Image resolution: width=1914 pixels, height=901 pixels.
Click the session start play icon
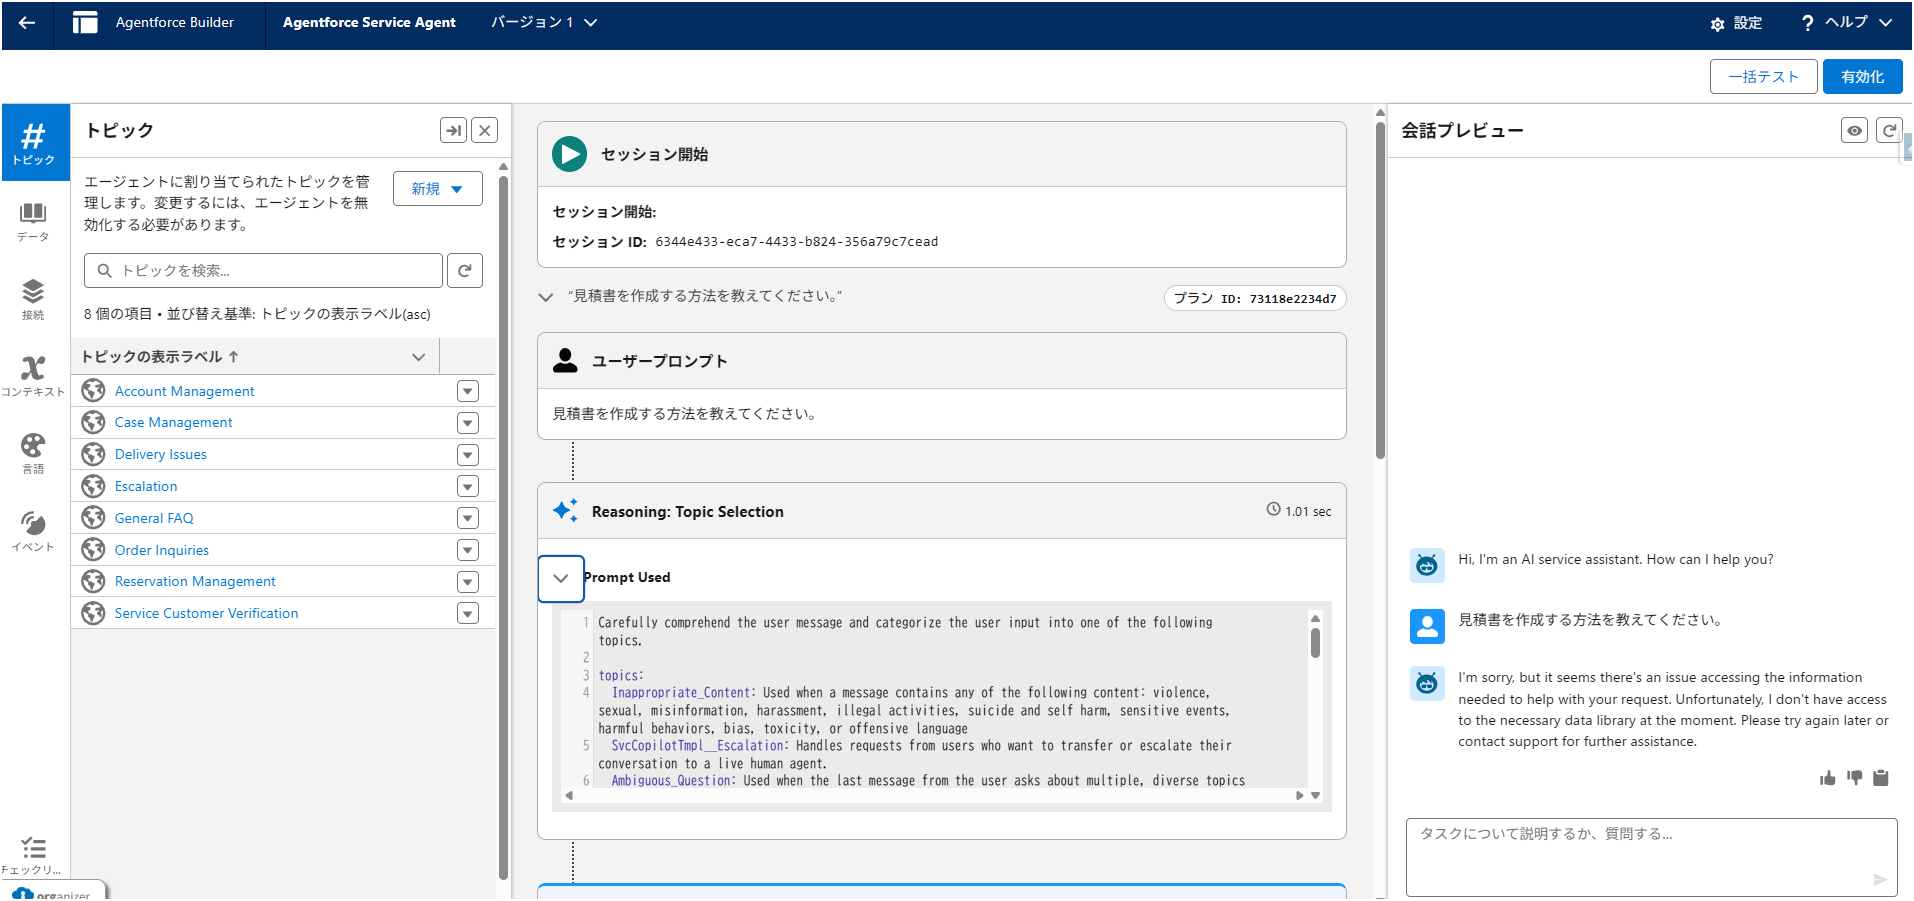570,154
